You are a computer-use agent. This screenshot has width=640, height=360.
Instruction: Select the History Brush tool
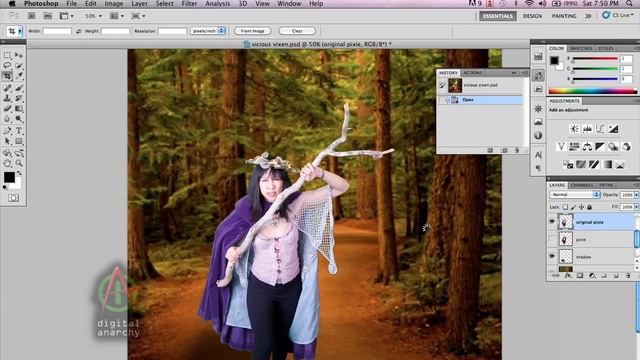(19, 98)
